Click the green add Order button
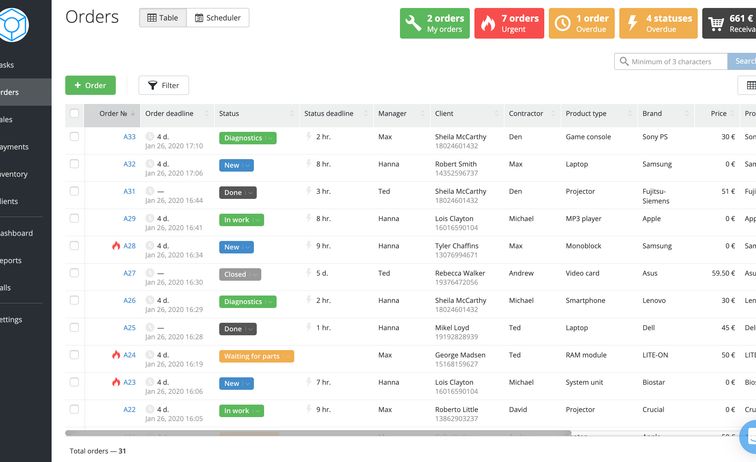The image size is (756, 462). coord(90,86)
